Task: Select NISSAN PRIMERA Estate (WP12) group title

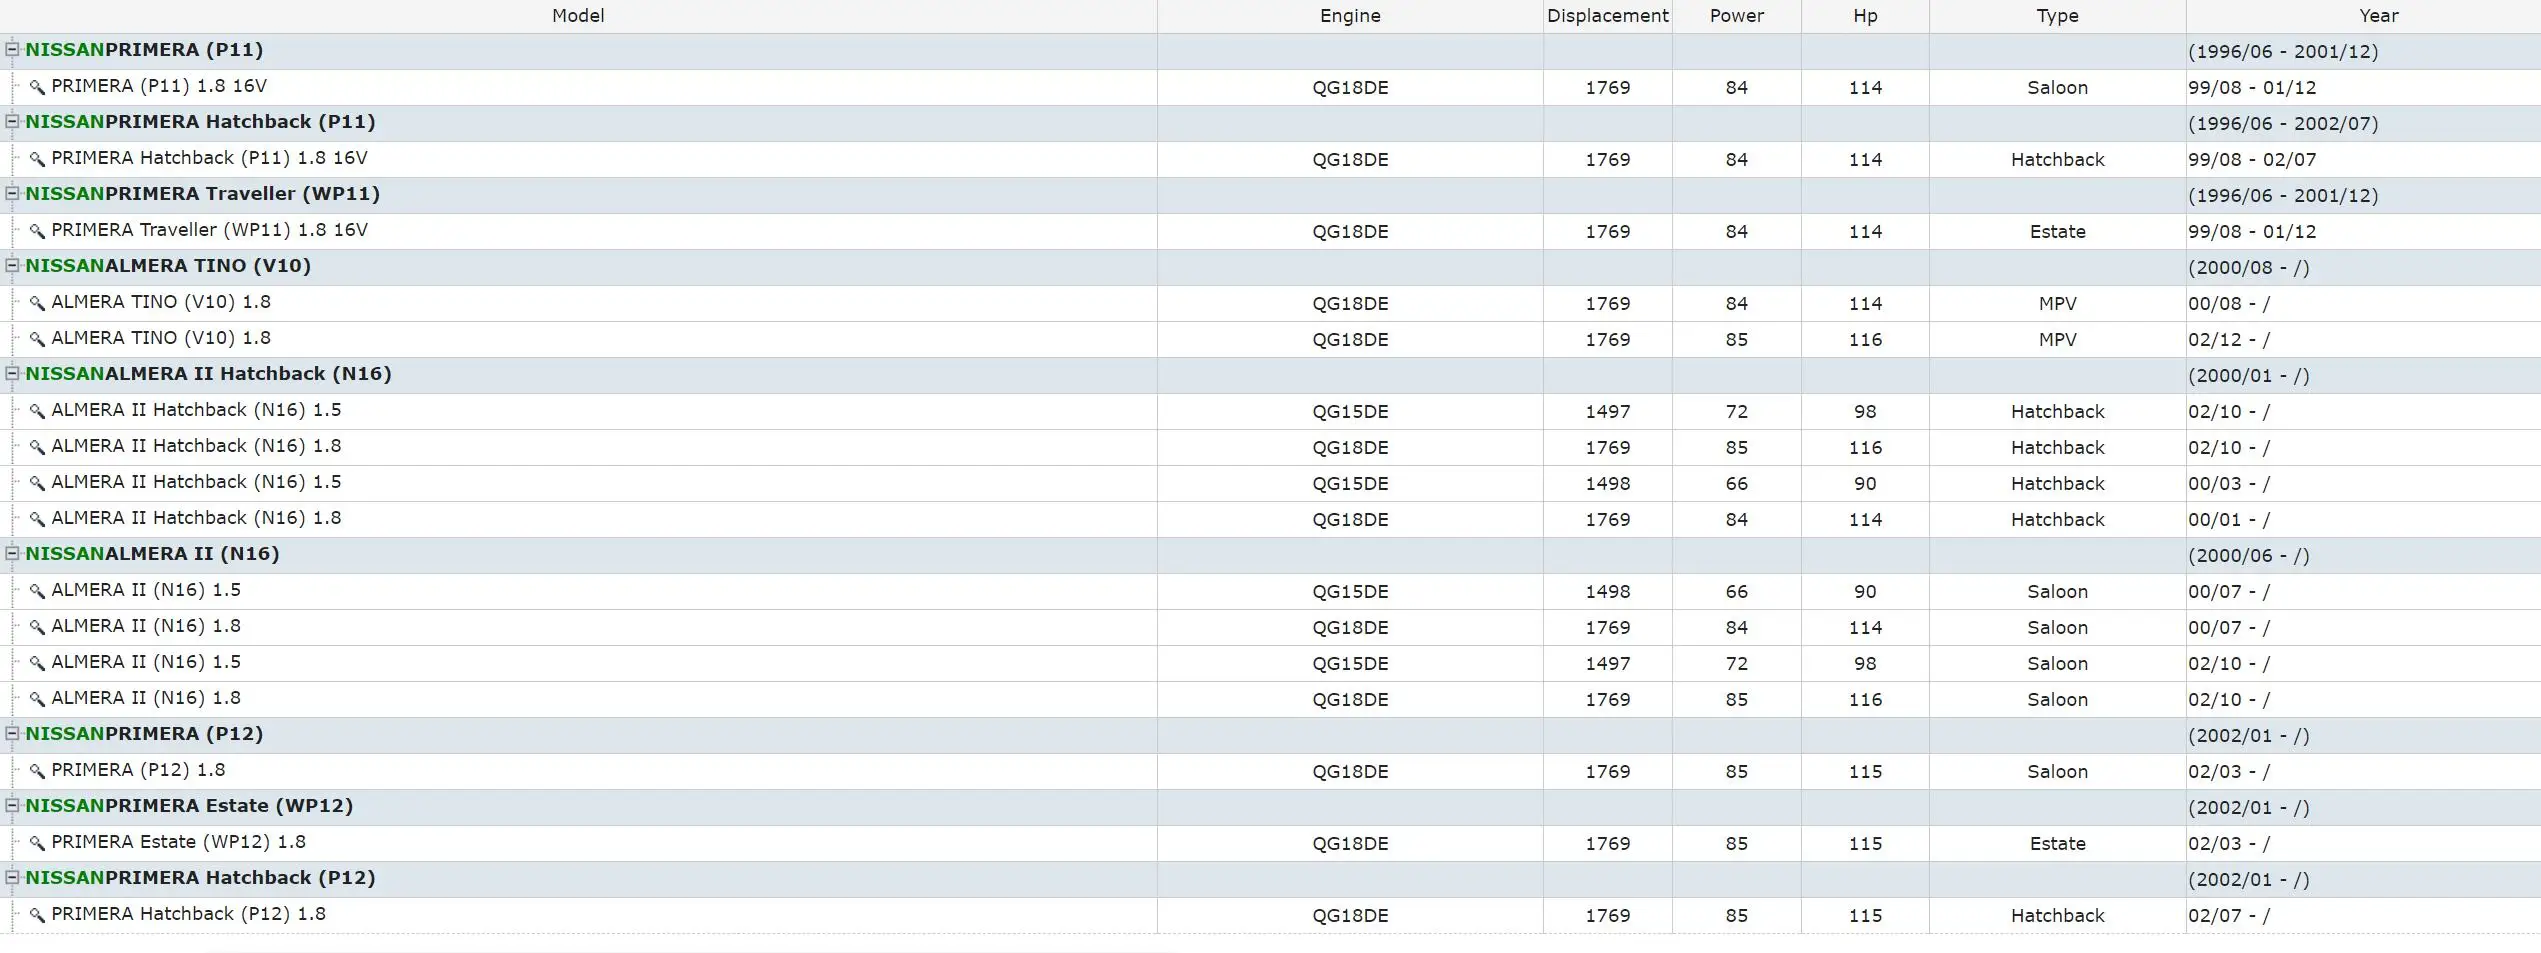Action: tap(189, 806)
